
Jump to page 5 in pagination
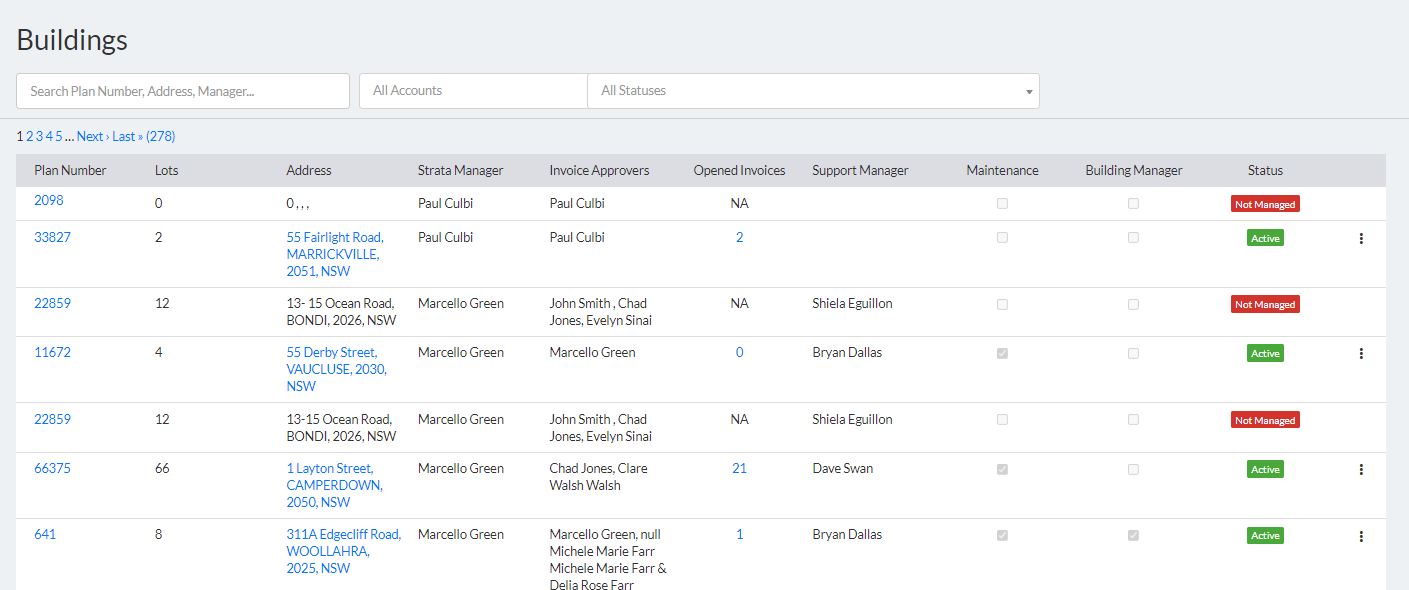click(58, 136)
